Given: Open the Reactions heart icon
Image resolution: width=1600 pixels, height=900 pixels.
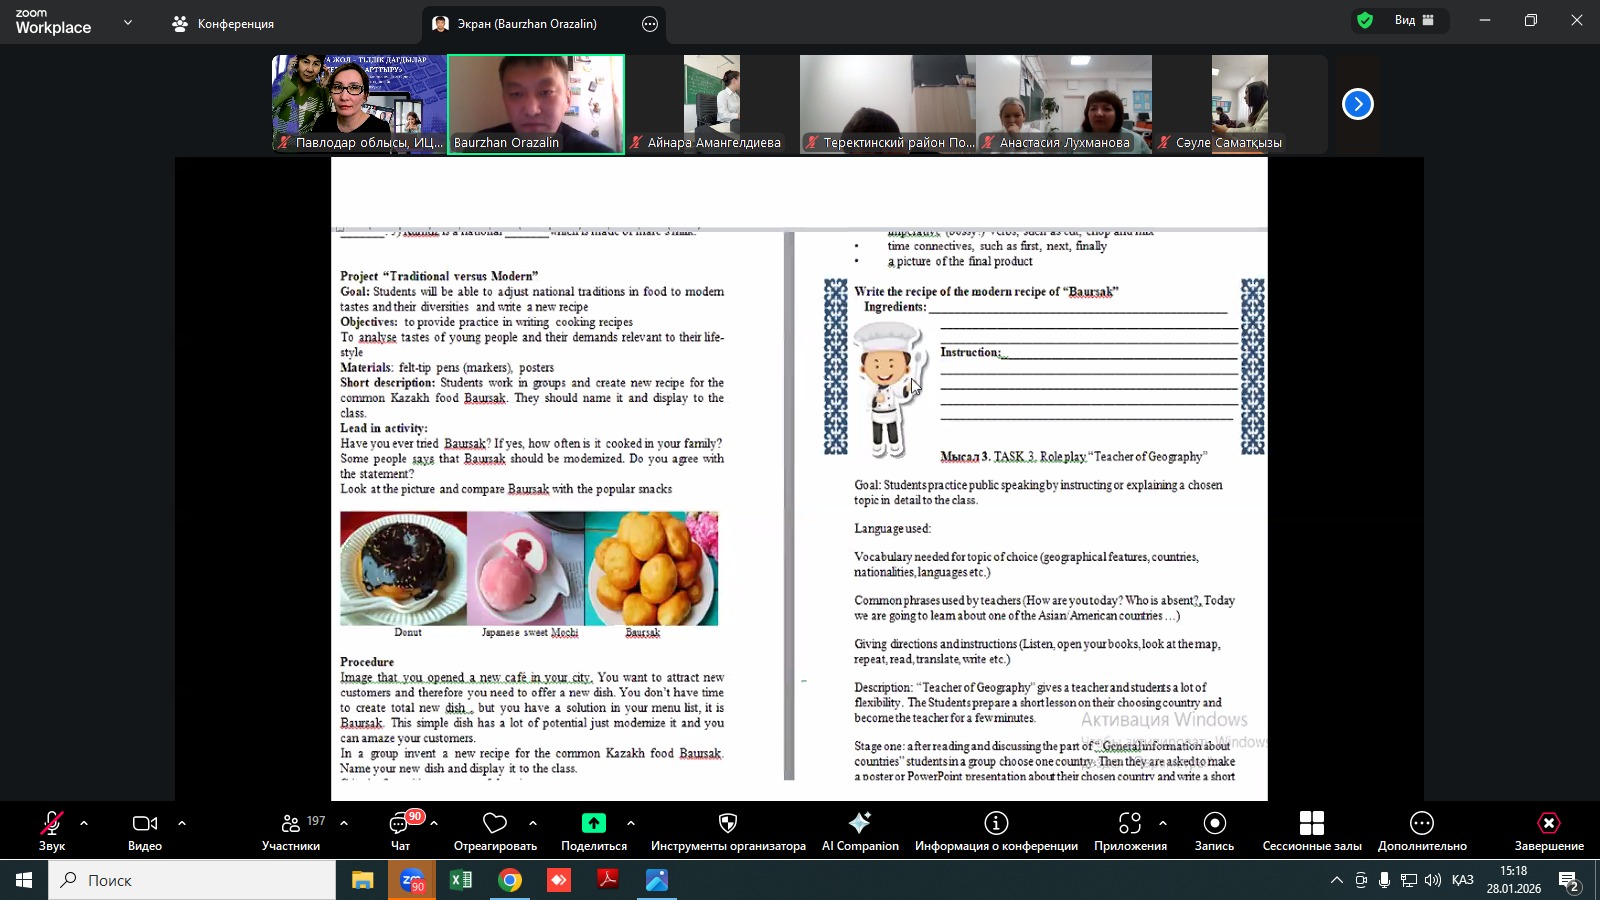Looking at the screenshot, I should point(495,823).
